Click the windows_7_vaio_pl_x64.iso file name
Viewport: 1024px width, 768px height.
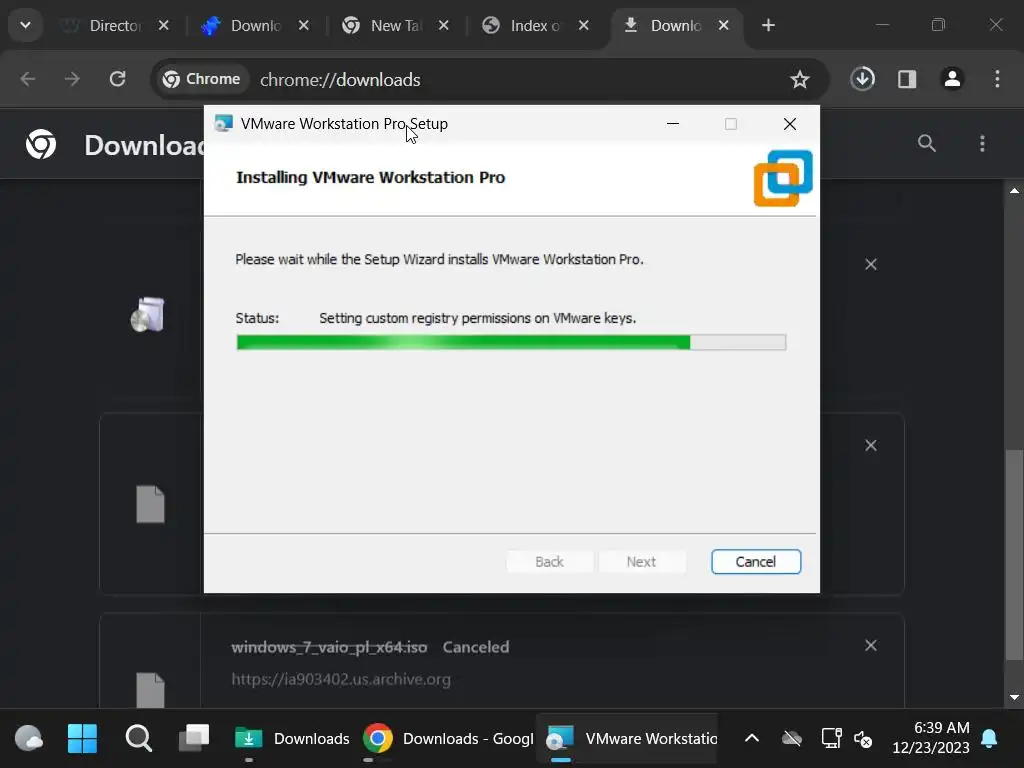[329, 647]
